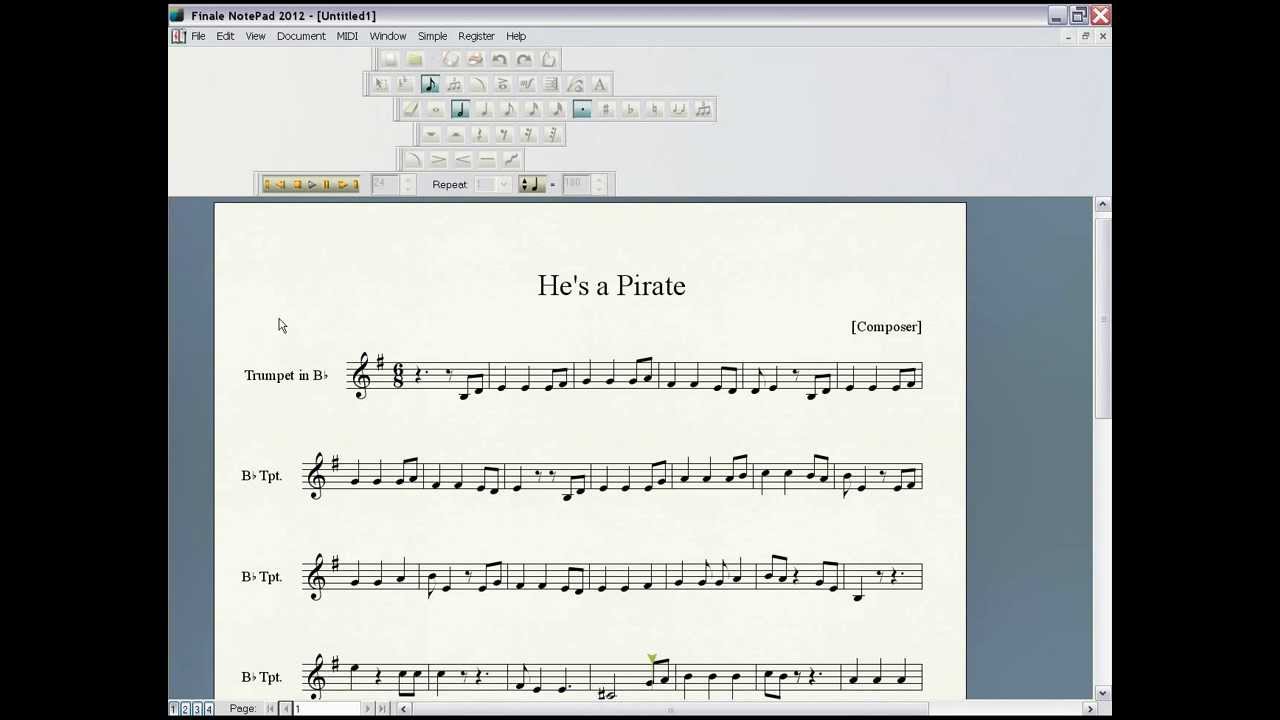Apply the sharp accidental icon
Viewport: 1280px width, 720px height.
(605, 109)
